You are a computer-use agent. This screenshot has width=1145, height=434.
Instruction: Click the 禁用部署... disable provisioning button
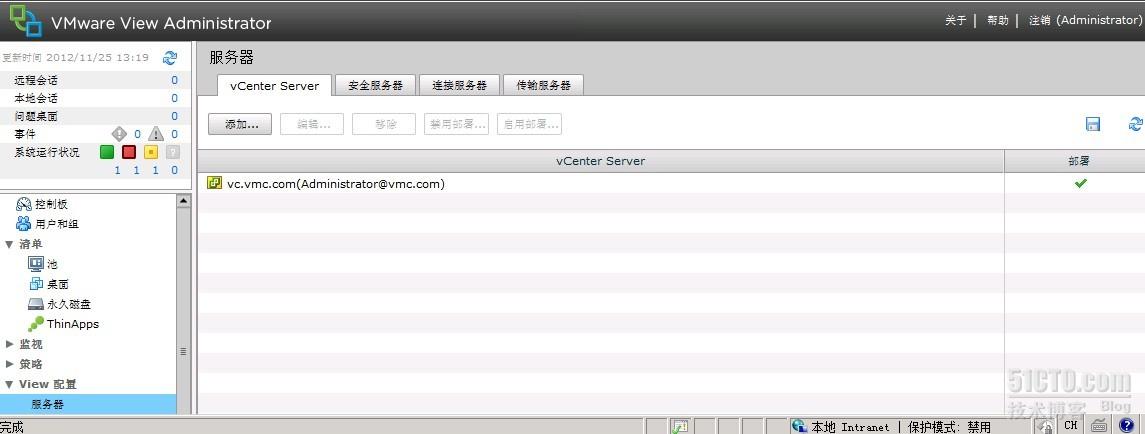[x=456, y=124]
